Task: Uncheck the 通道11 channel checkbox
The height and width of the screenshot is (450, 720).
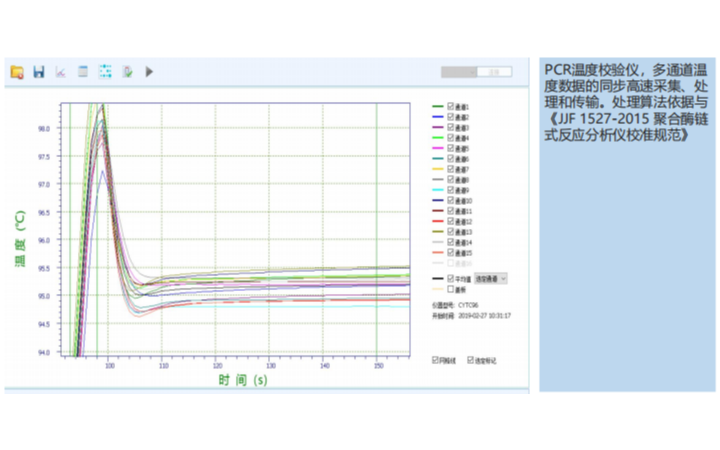Action: 450,211
